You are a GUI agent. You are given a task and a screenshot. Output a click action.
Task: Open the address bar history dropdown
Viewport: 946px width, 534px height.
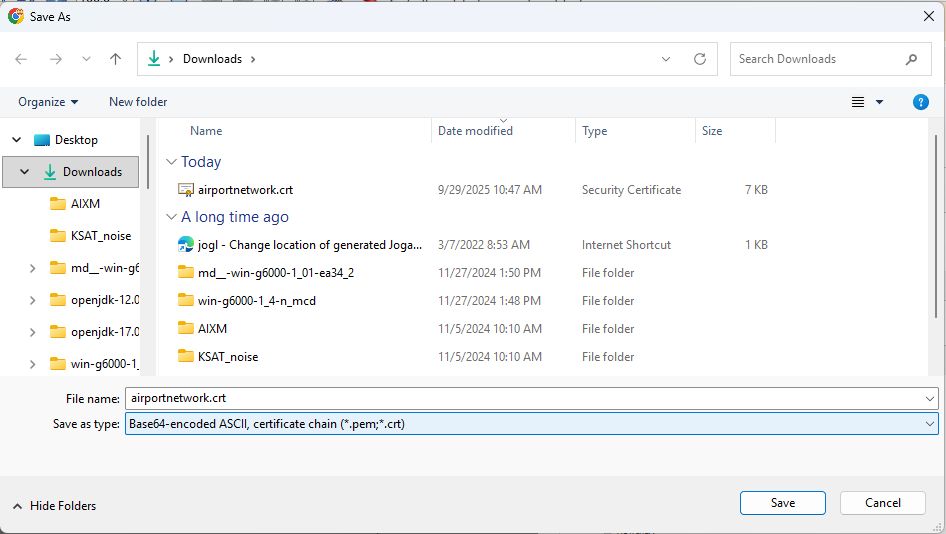(666, 59)
